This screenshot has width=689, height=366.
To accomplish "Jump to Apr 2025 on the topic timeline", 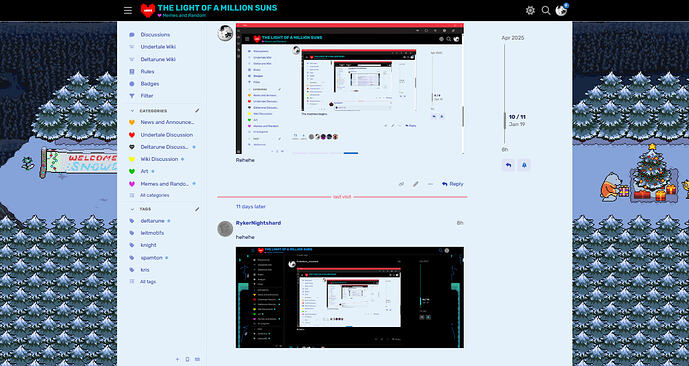I will click(x=513, y=38).
